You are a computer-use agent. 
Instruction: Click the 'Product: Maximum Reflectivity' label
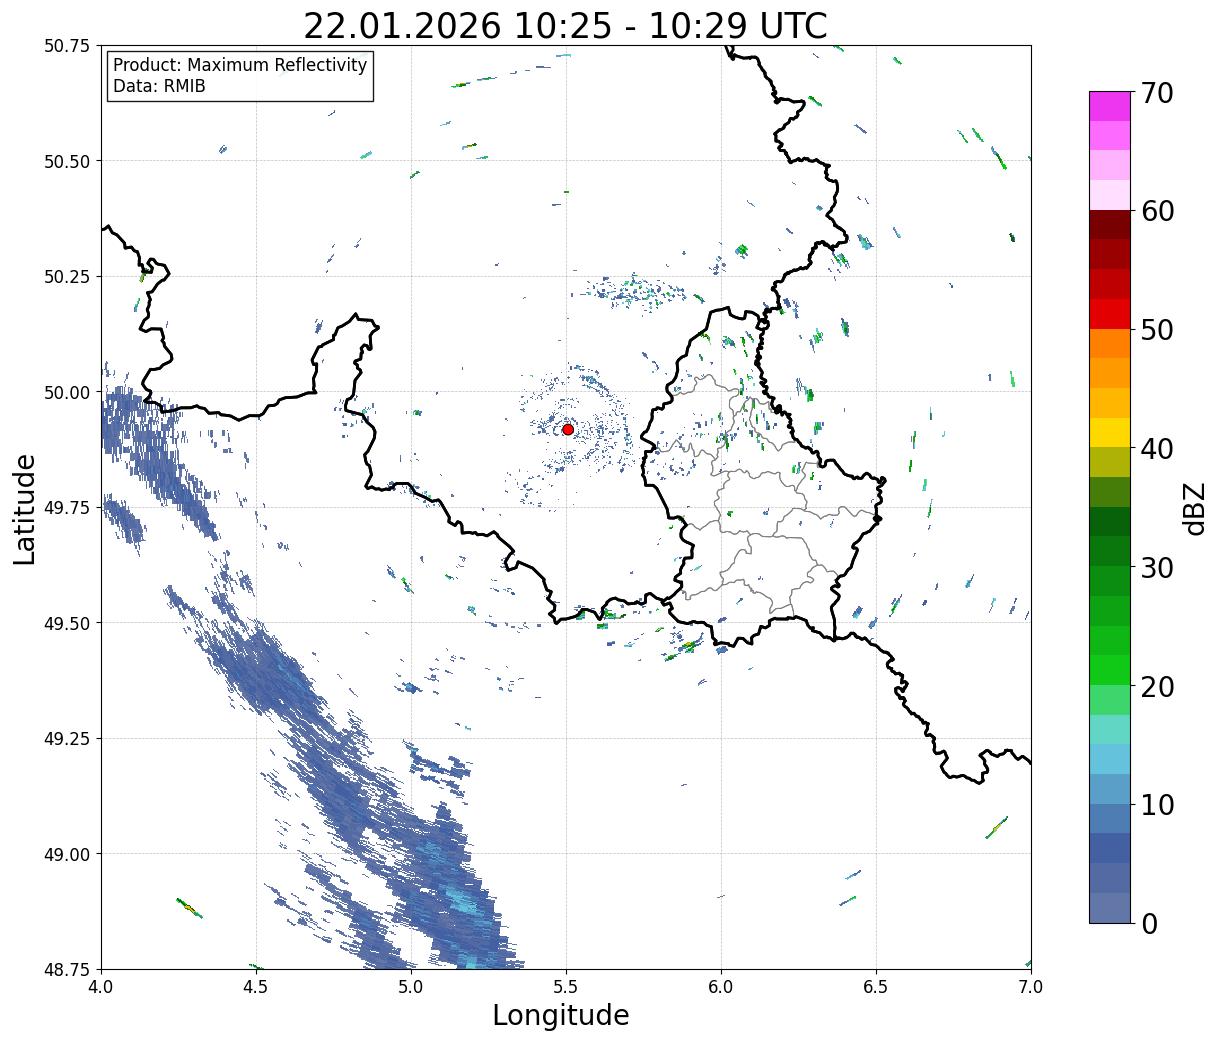tap(240, 65)
